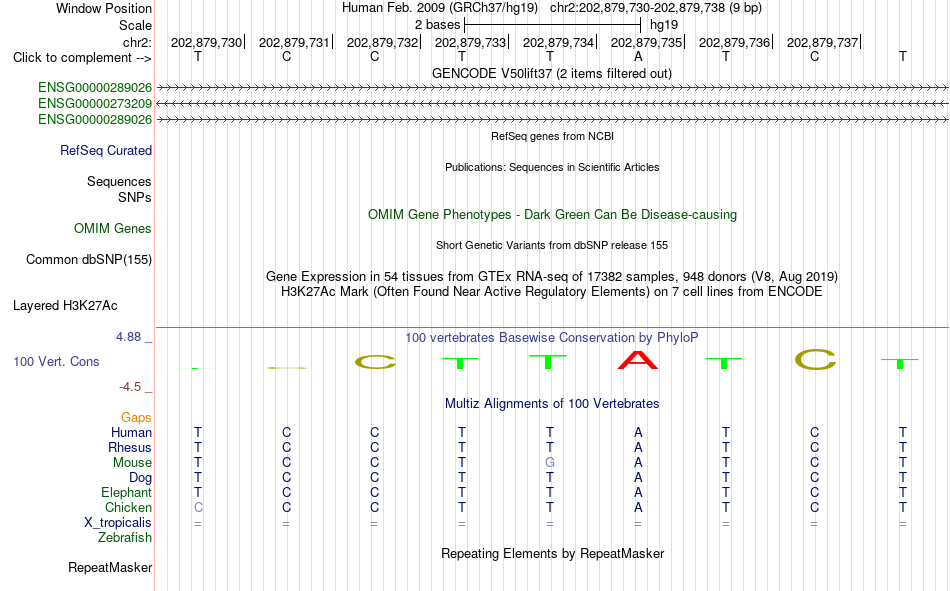Open 'Gene Expression in 54 tissues from GTEx' title
Image resolution: width=950 pixels, height=591 pixels.
click(x=552, y=276)
